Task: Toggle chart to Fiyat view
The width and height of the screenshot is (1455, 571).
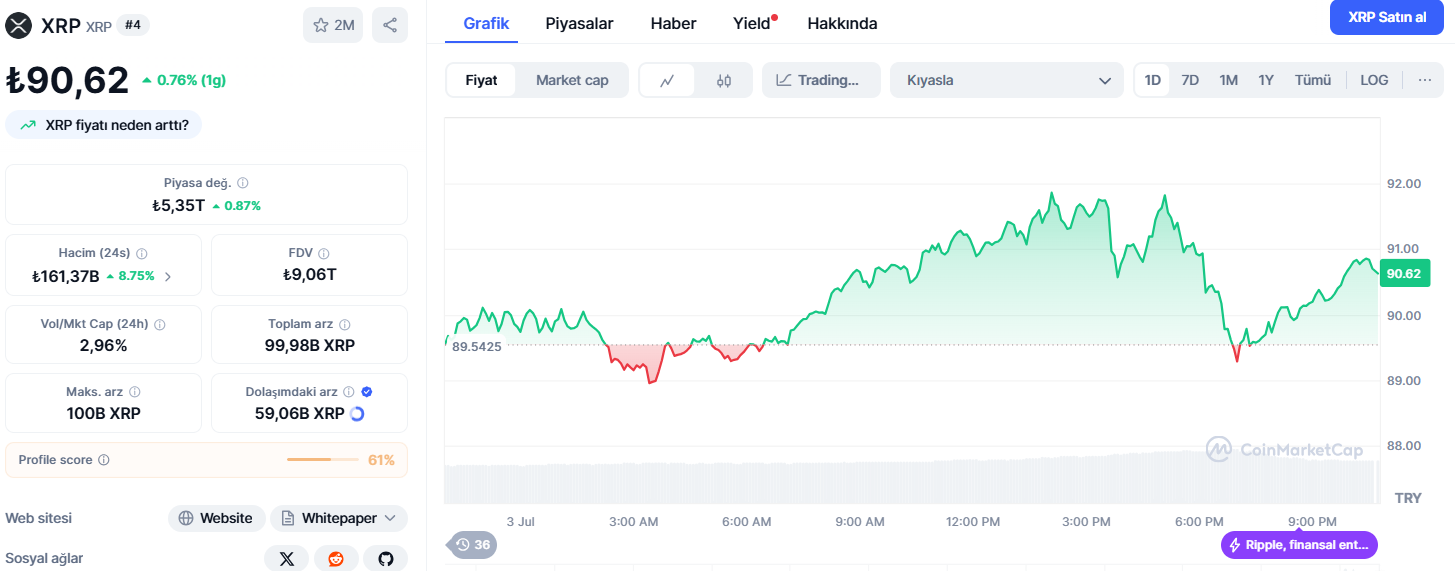Action: 481,80
